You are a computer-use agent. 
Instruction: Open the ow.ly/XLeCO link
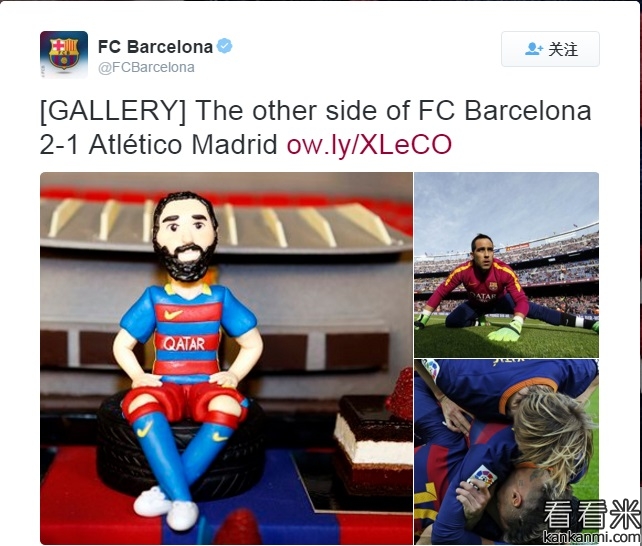coord(369,144)
